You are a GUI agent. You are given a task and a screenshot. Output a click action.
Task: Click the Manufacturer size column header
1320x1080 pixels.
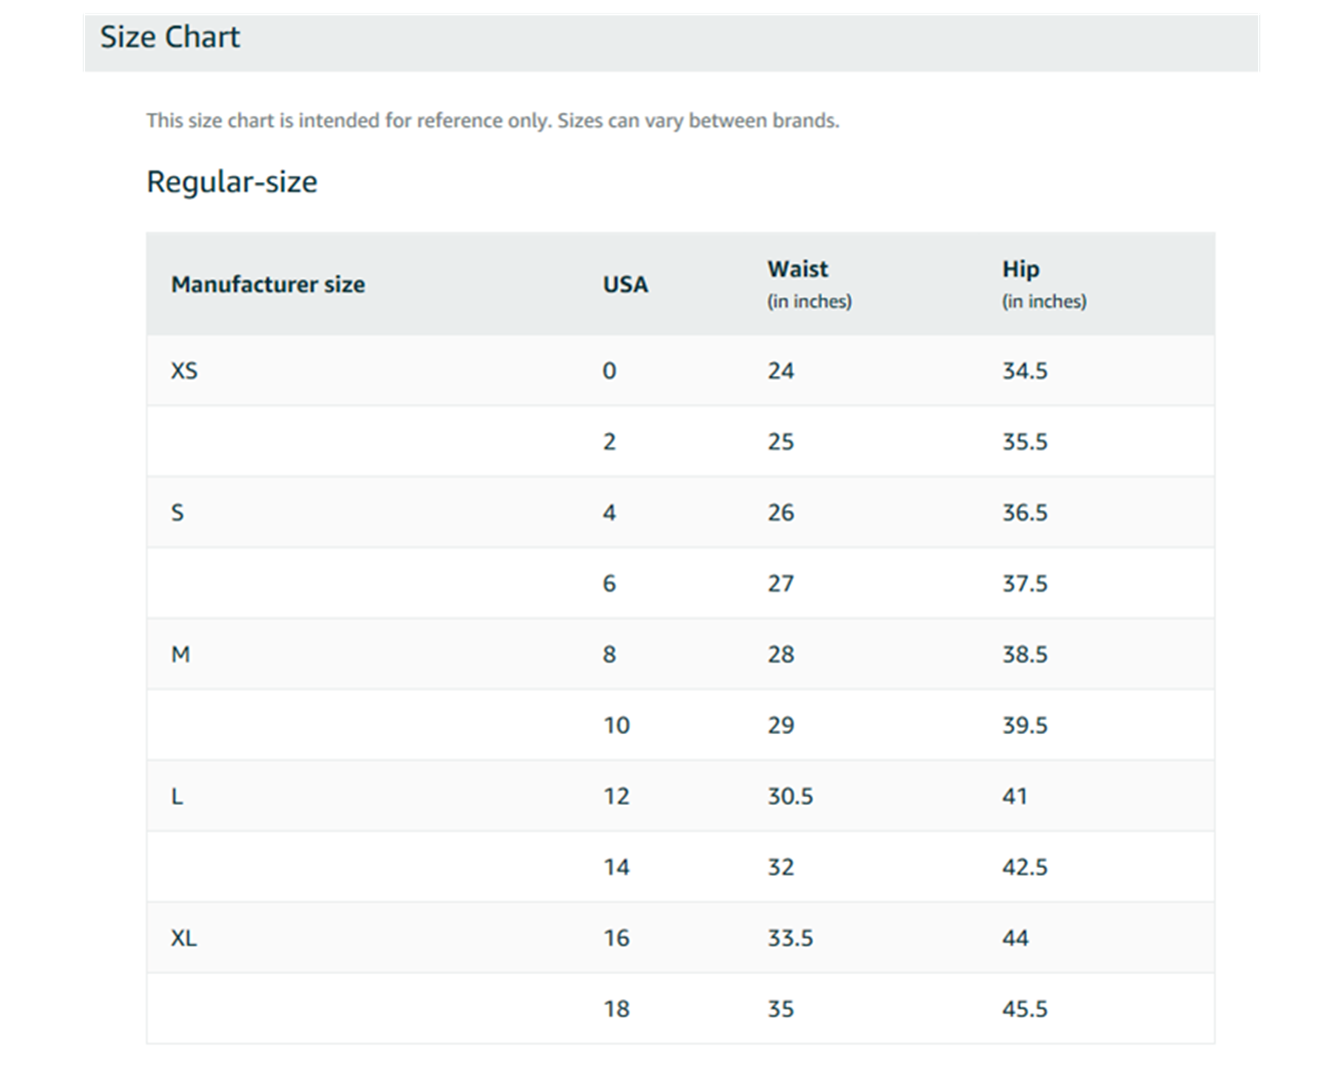click(x=268, y=284)
